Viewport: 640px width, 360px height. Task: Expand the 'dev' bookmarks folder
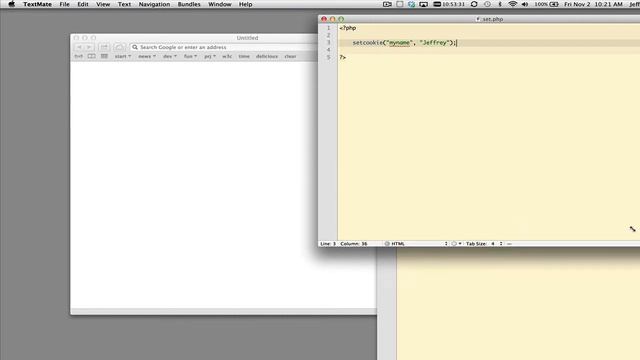170,56
